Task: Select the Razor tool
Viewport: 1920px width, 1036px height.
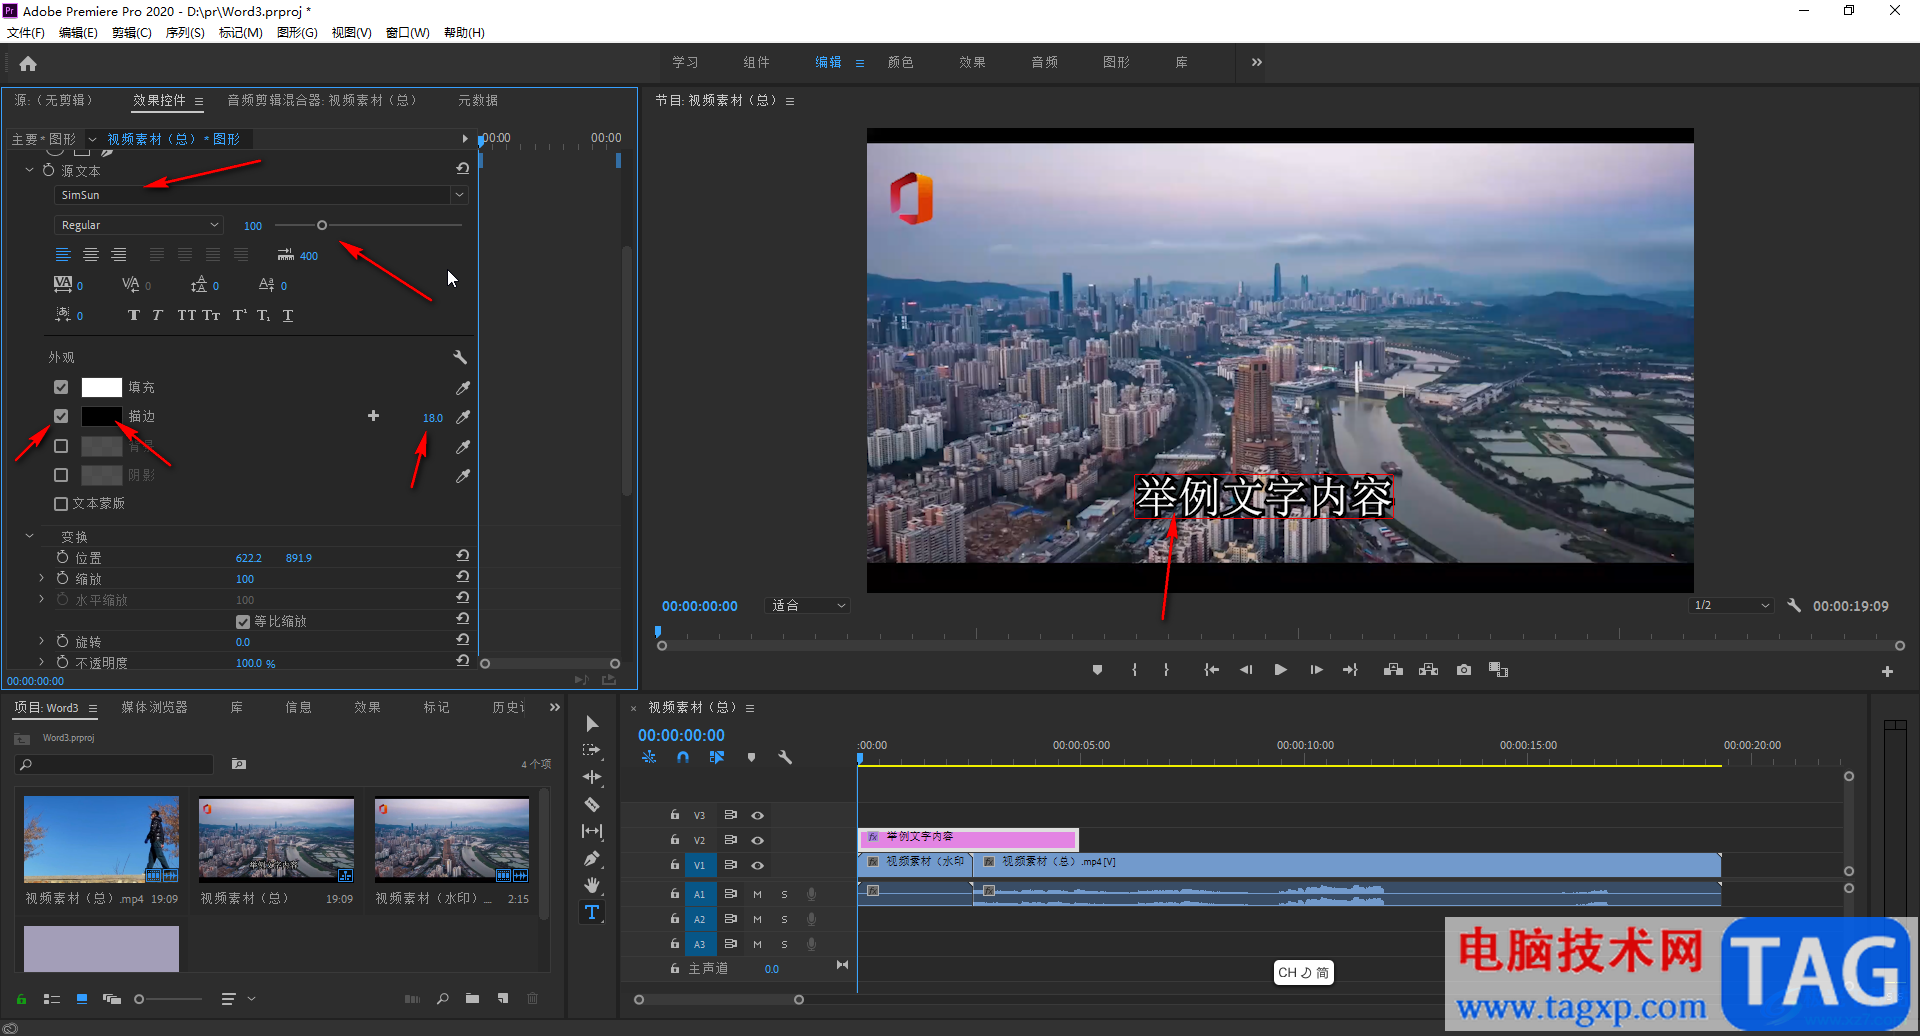Action: coord(592,804)
